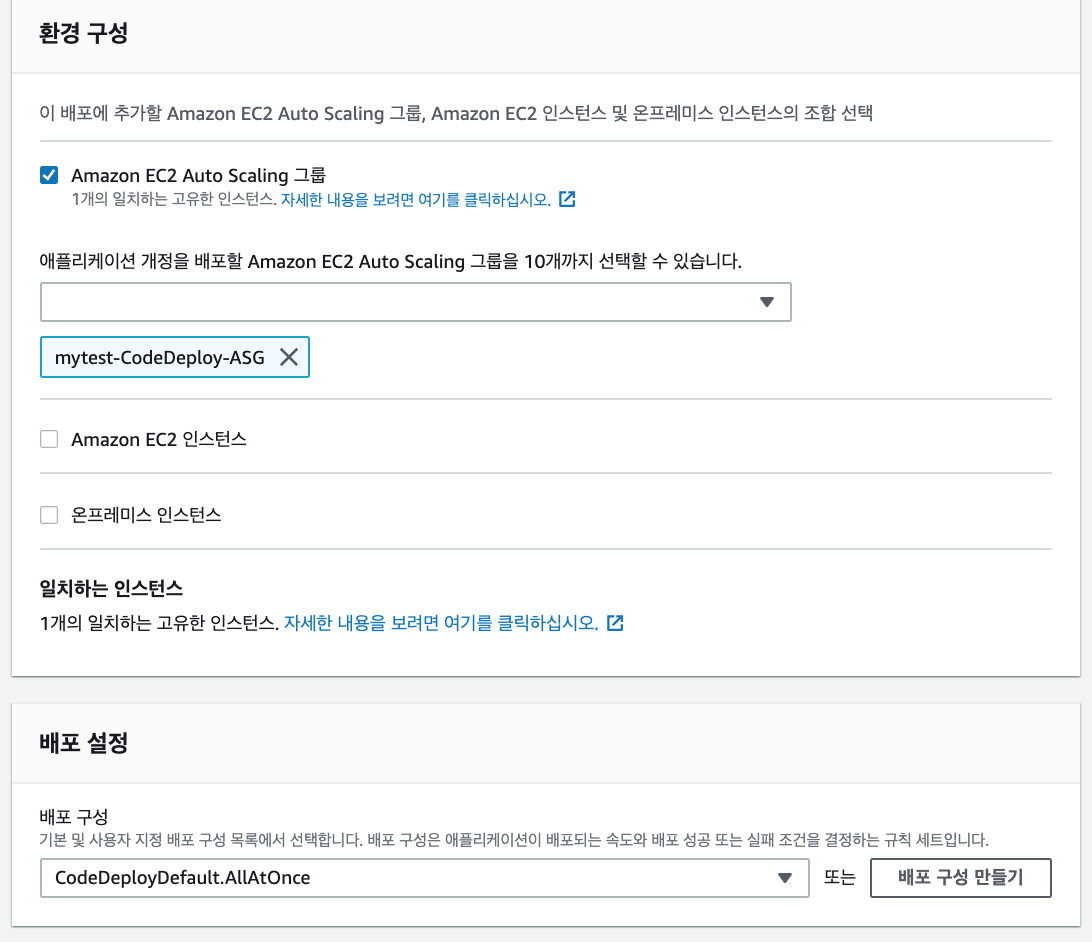This screenshot has height=942, width=1092.
Task: Enable Amazon EC2 인스턴스 checkbox
Action: (x=49, y=439)
